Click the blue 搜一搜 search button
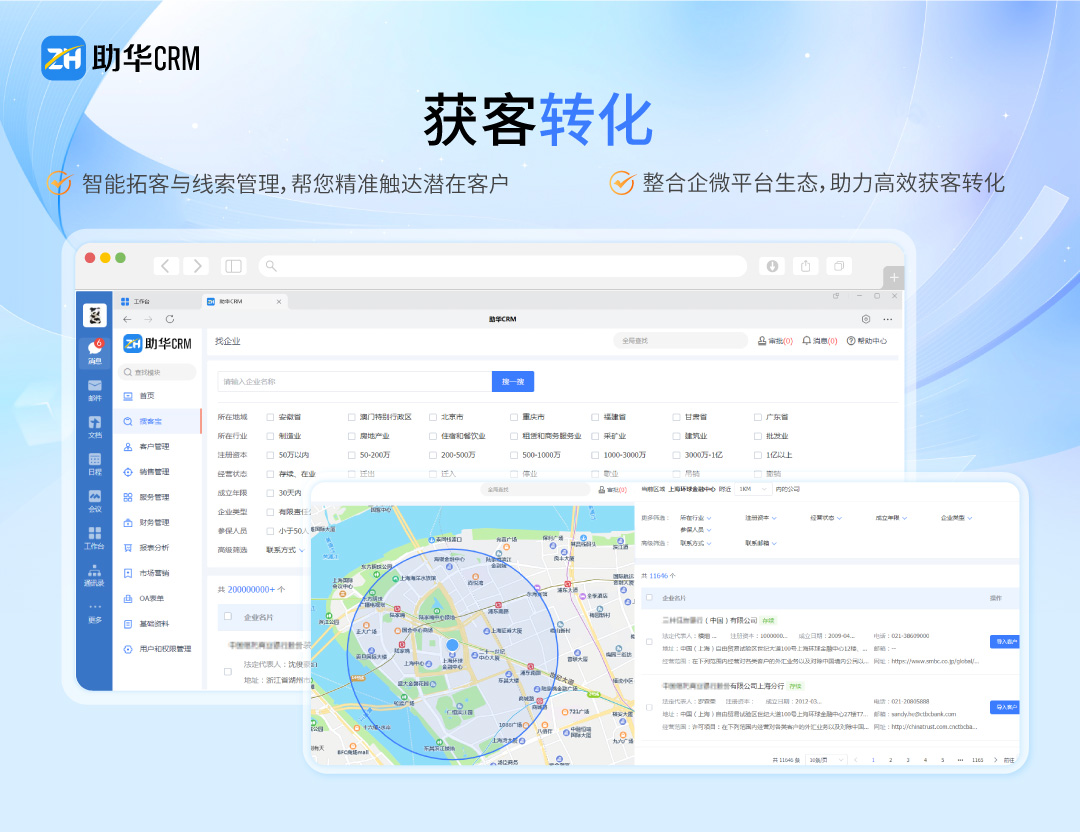Screen dimensions: 1080x832 513,382
